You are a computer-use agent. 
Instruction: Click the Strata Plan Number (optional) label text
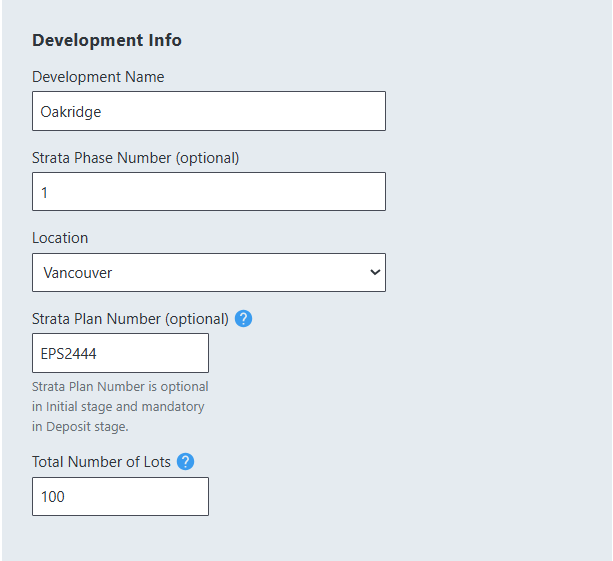coord(130,319)
